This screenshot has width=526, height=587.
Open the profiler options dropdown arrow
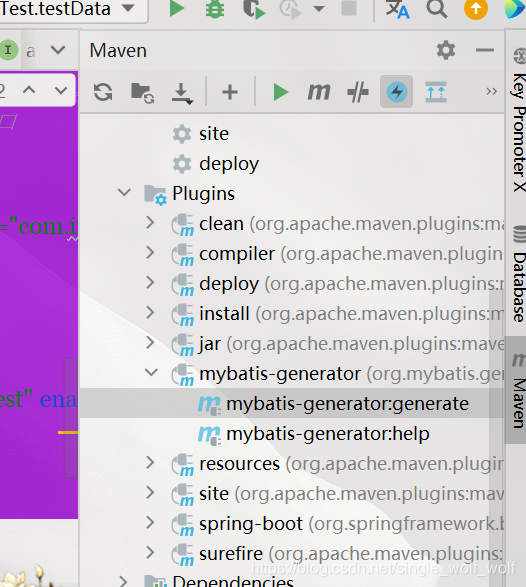(x=319, y=8)
